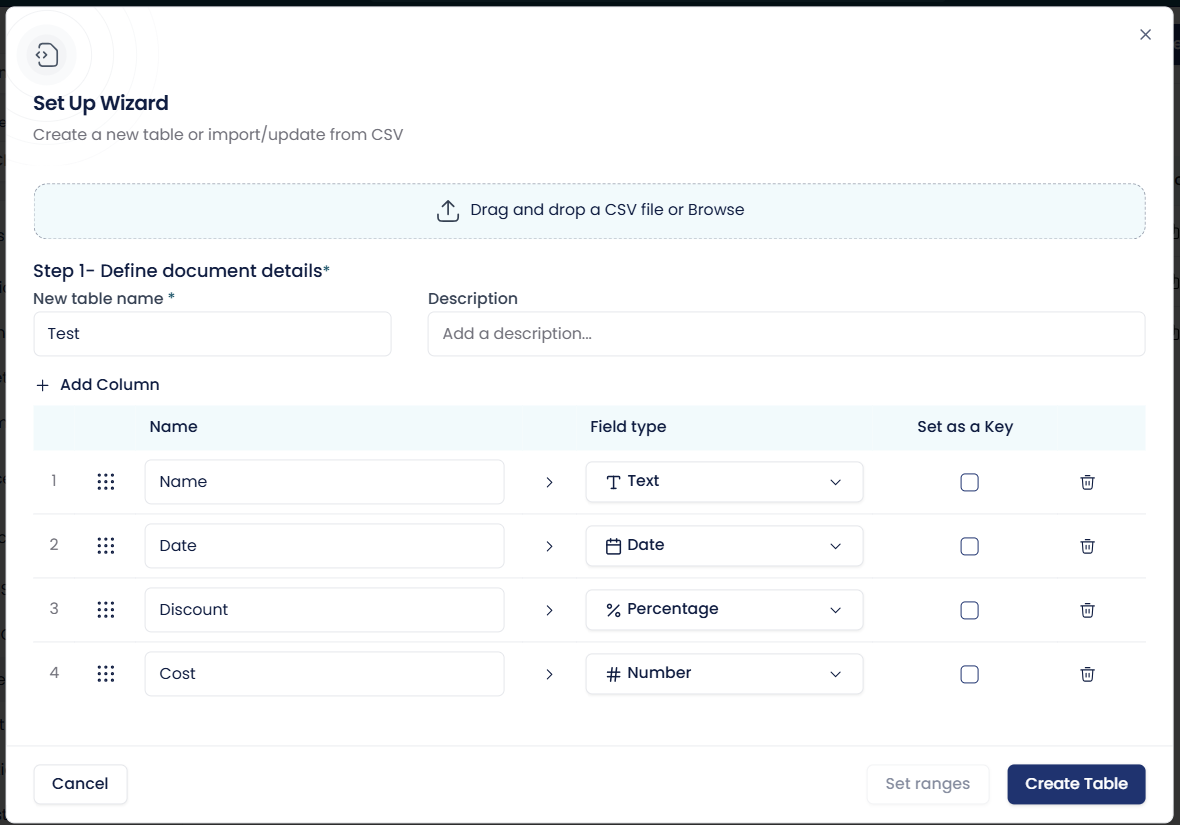Open the Text field type dropdown
The width and height of the screenshot is (1180, 825).
724,482
